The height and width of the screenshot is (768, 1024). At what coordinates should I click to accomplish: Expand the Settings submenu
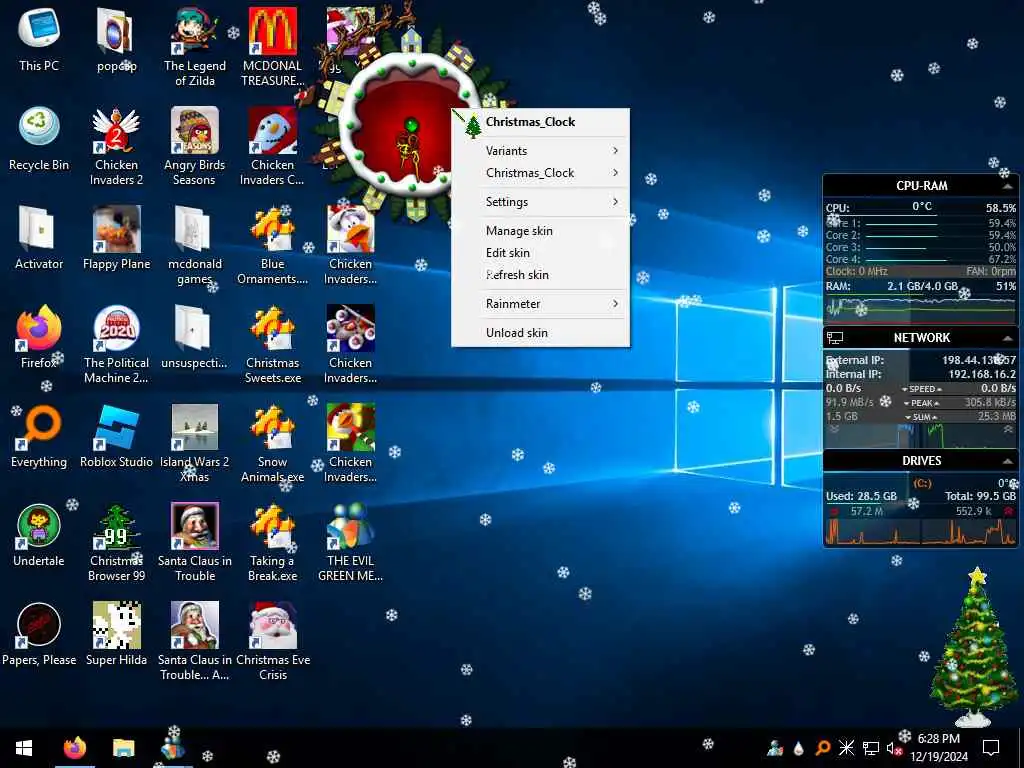click(x=541, y=202)
